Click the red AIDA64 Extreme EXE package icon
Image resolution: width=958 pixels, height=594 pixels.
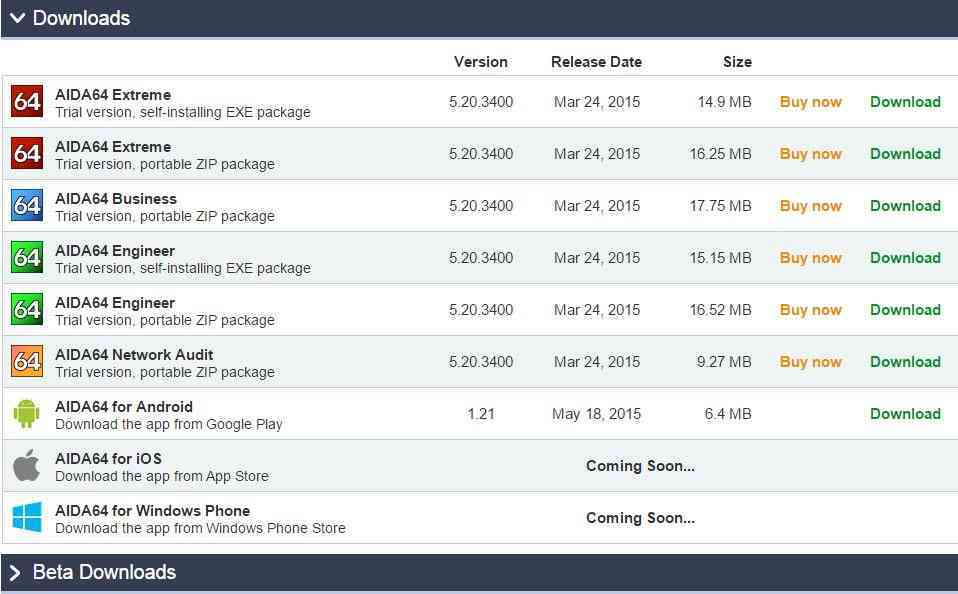27,102
